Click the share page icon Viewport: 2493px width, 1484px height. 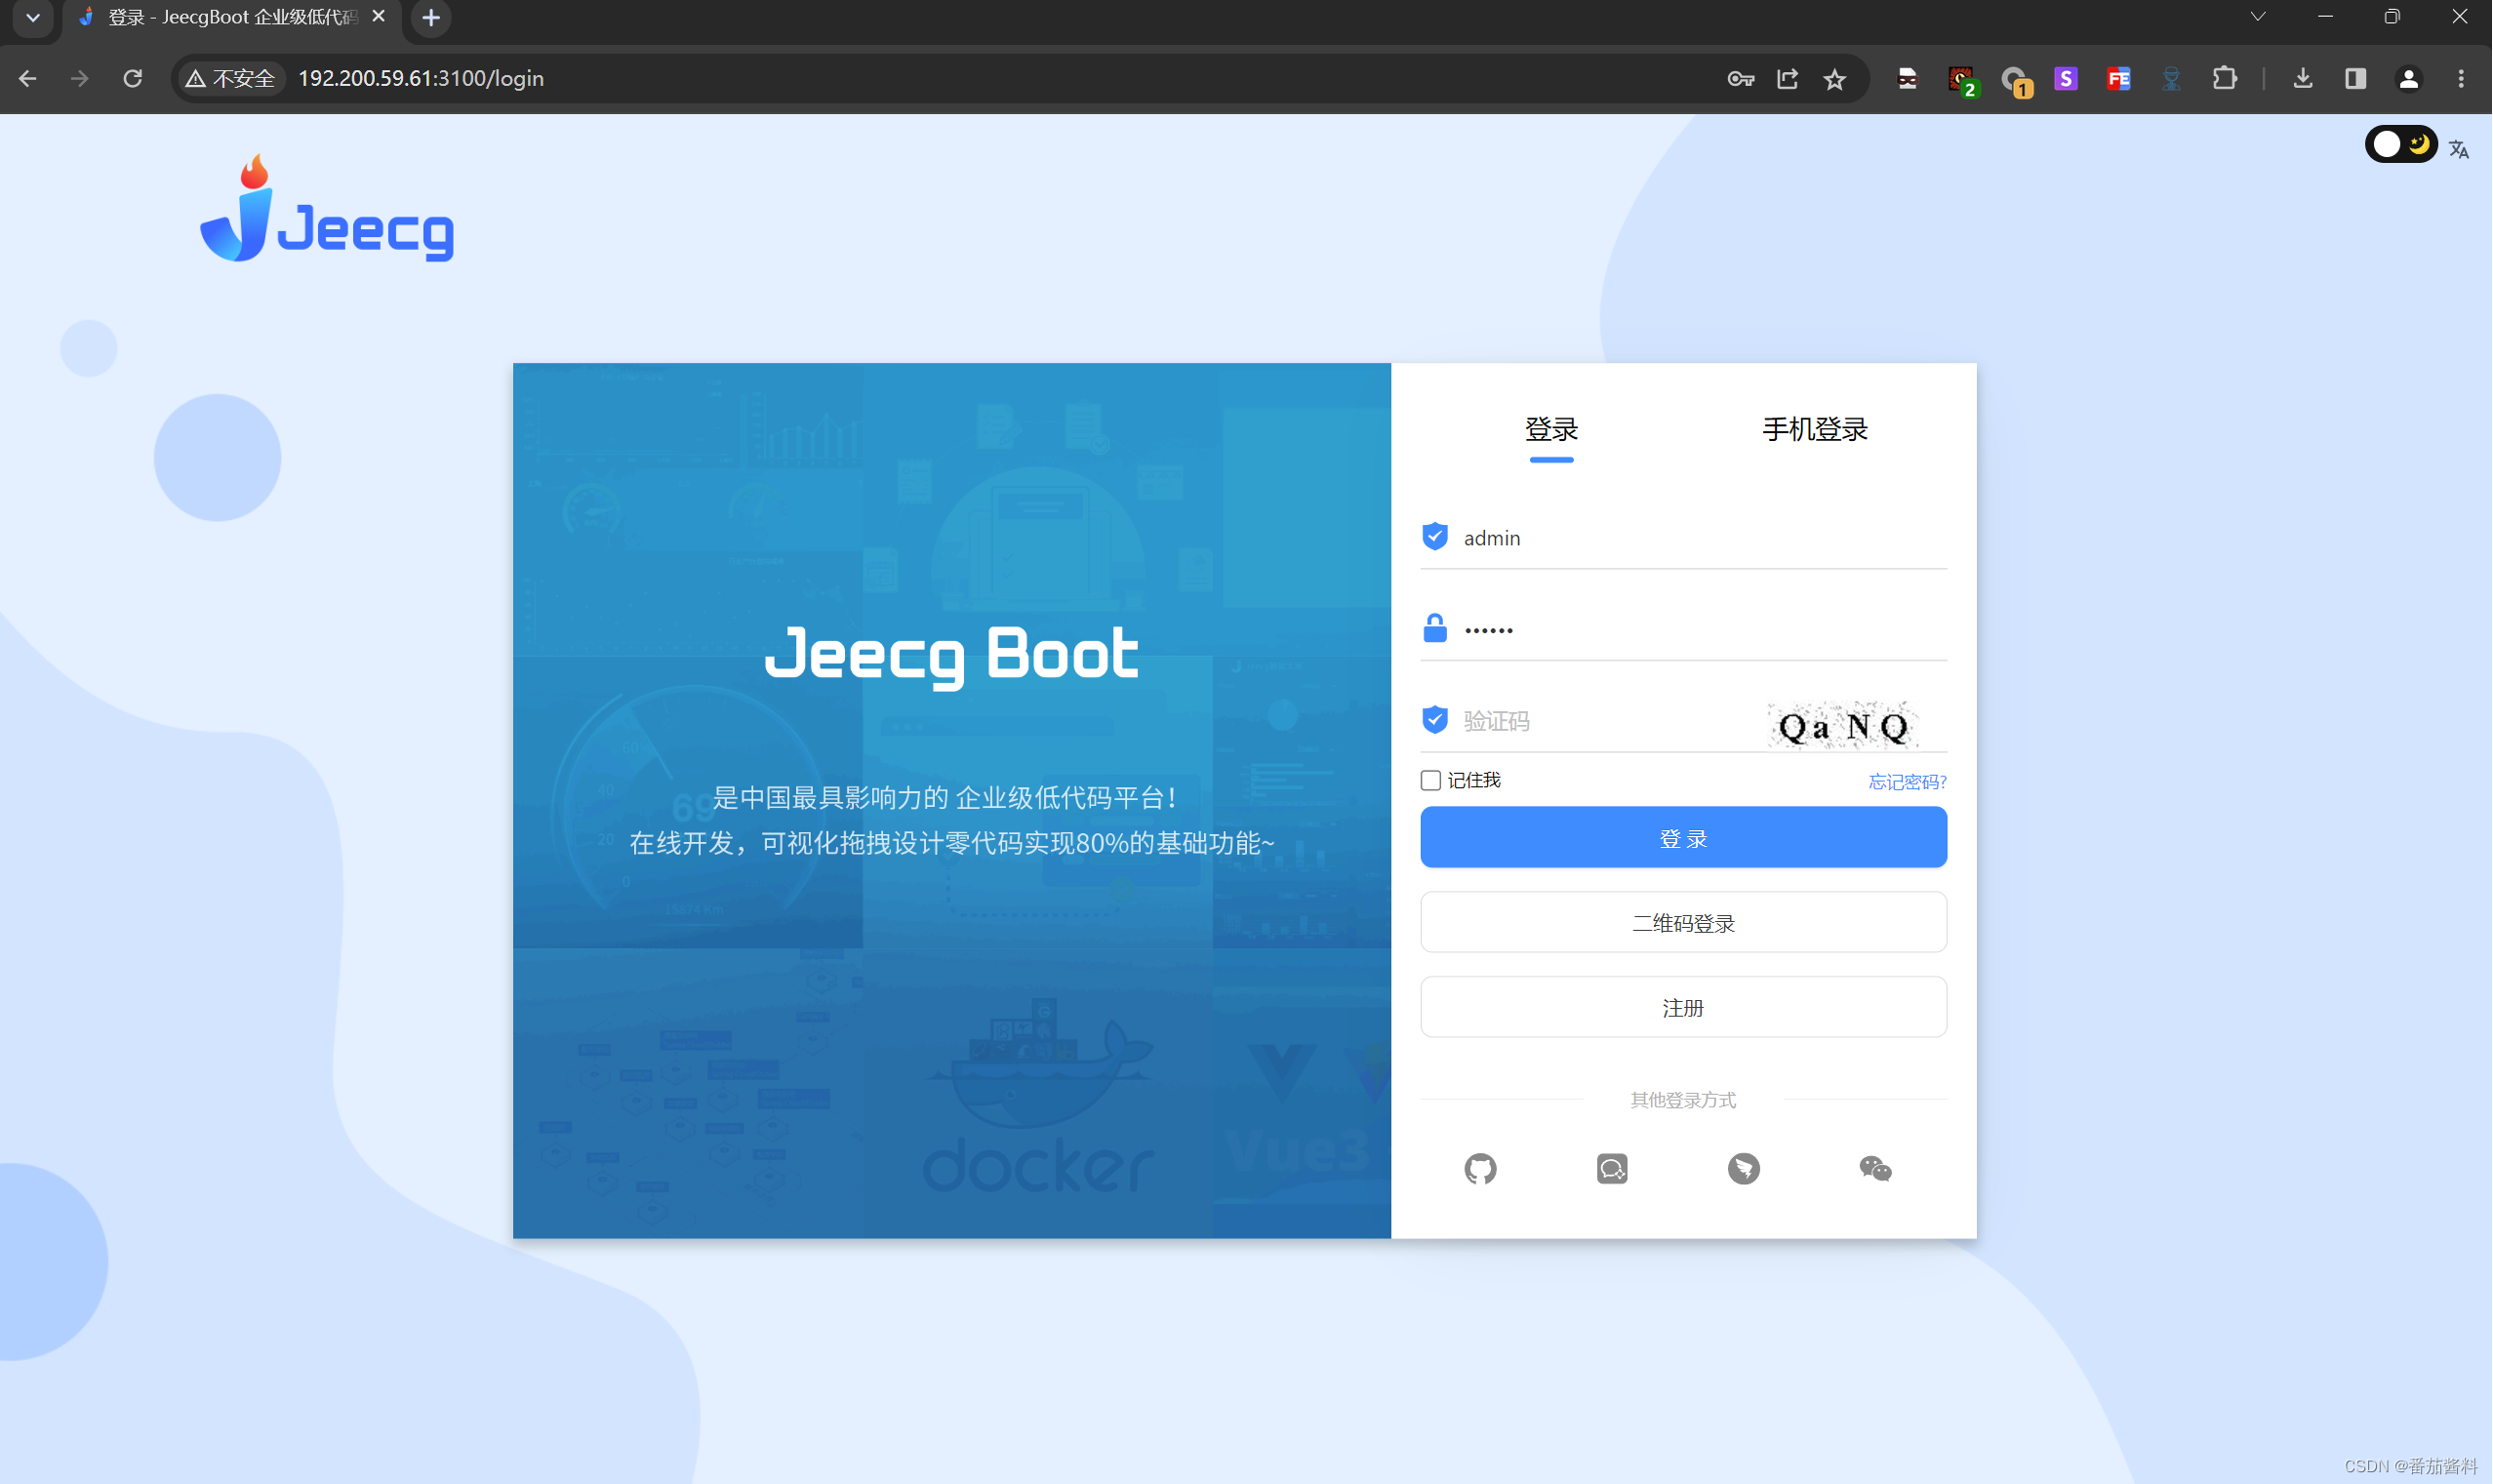tap(1787, 78)
